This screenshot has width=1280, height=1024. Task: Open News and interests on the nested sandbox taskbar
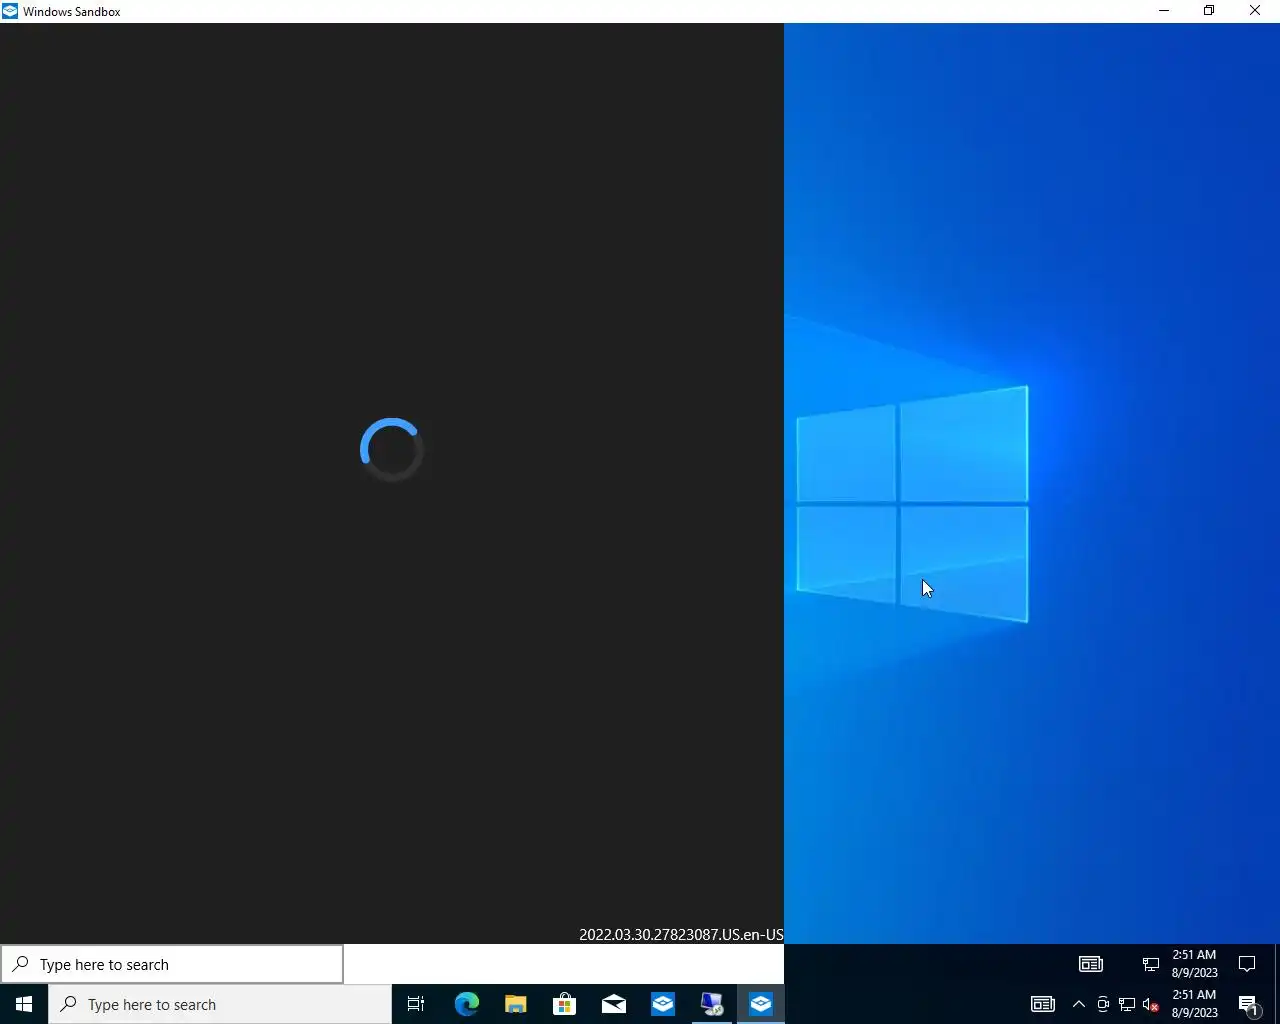click(x=1091, y=964)
